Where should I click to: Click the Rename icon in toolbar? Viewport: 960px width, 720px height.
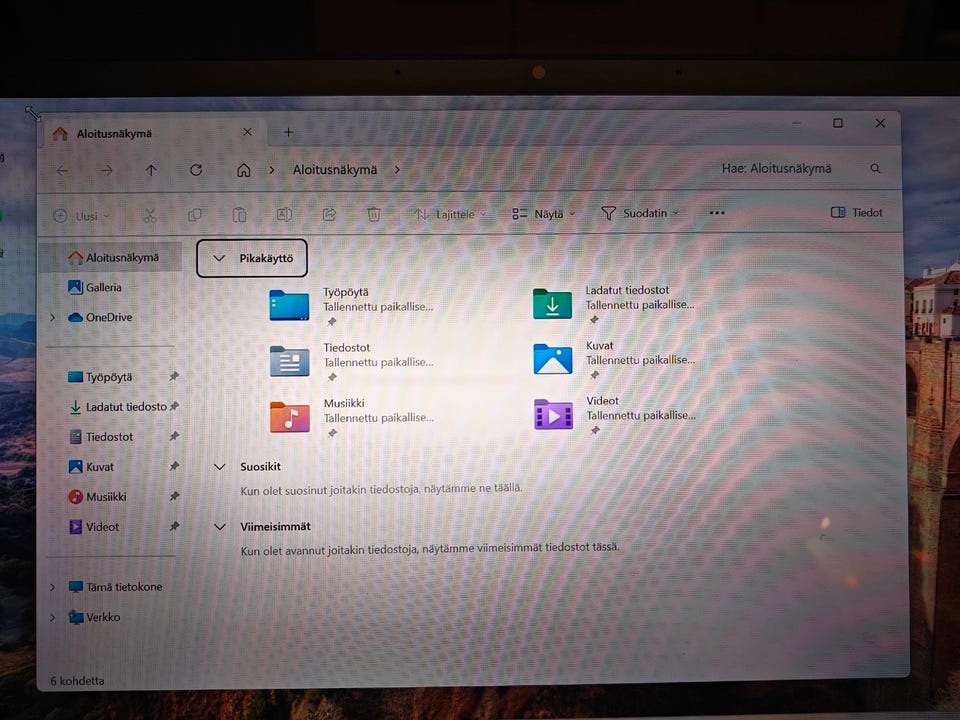pyautogui.click(x=284, y=214)
